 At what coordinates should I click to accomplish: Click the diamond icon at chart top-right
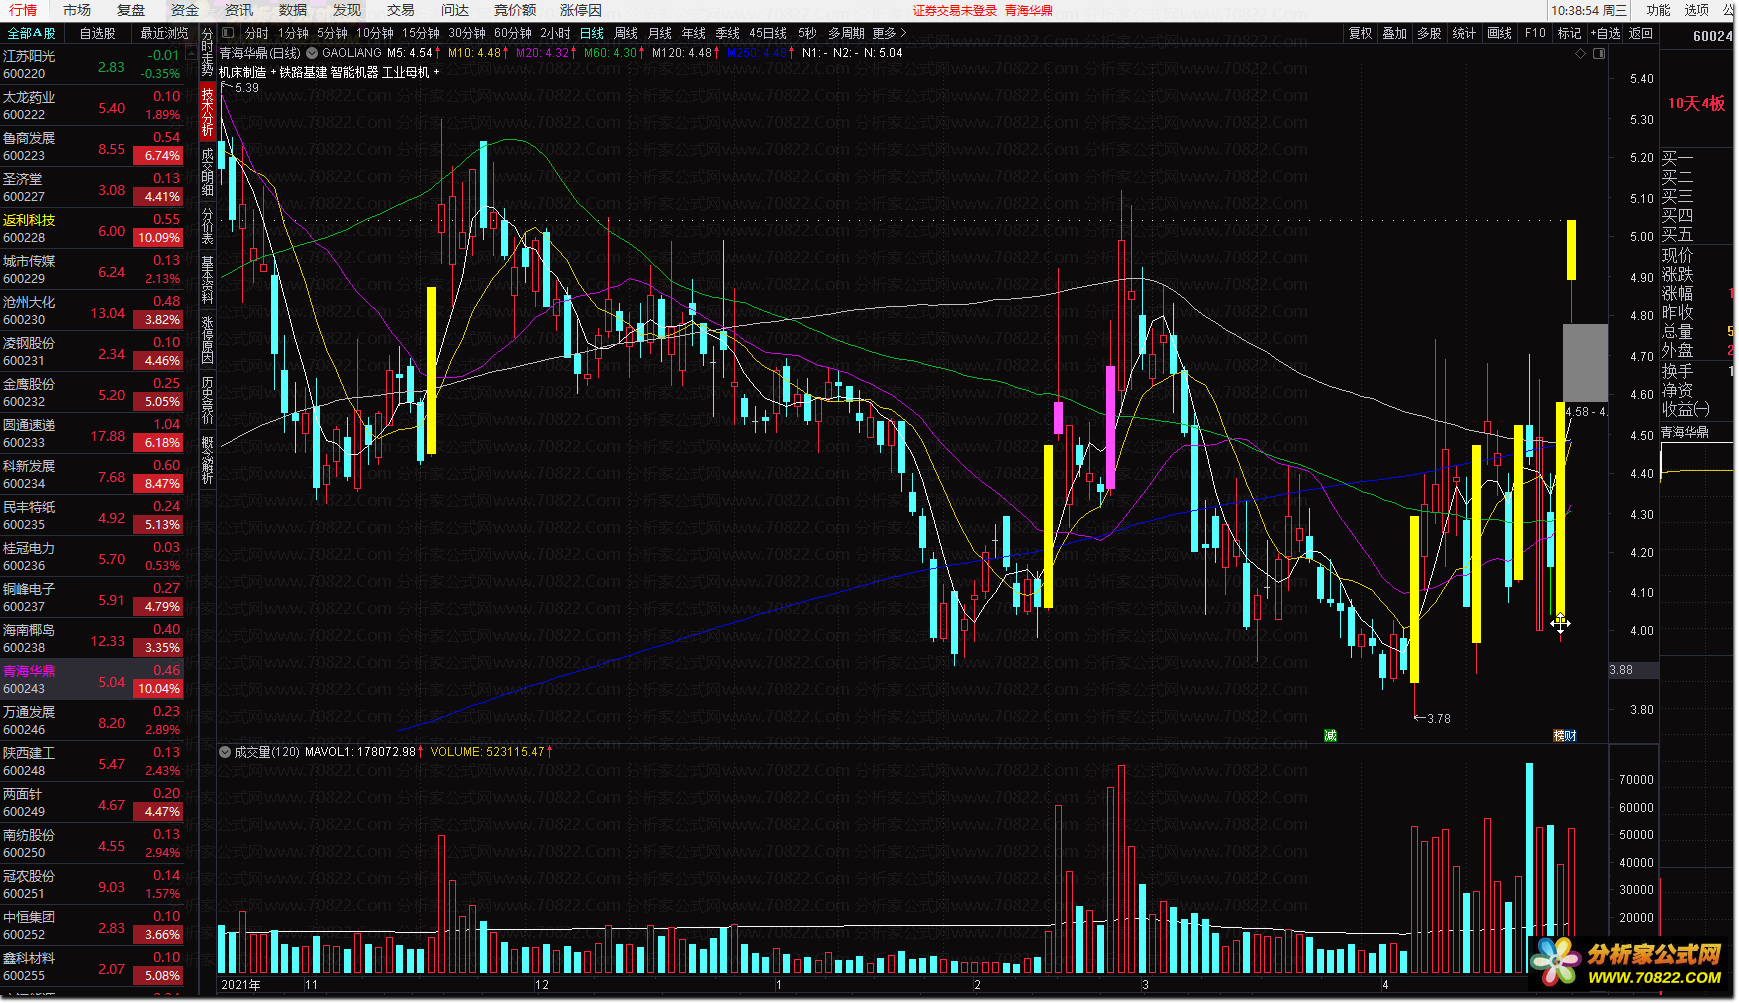(1581, 54)
